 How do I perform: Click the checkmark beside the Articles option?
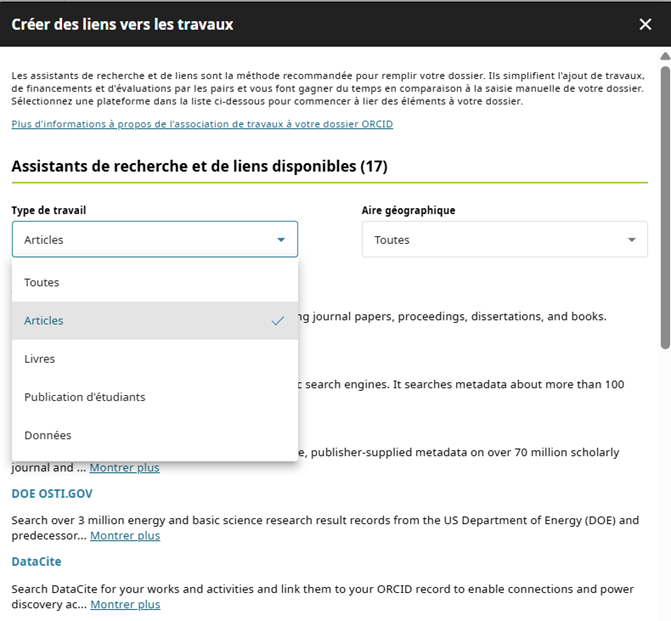coord(278,321)
